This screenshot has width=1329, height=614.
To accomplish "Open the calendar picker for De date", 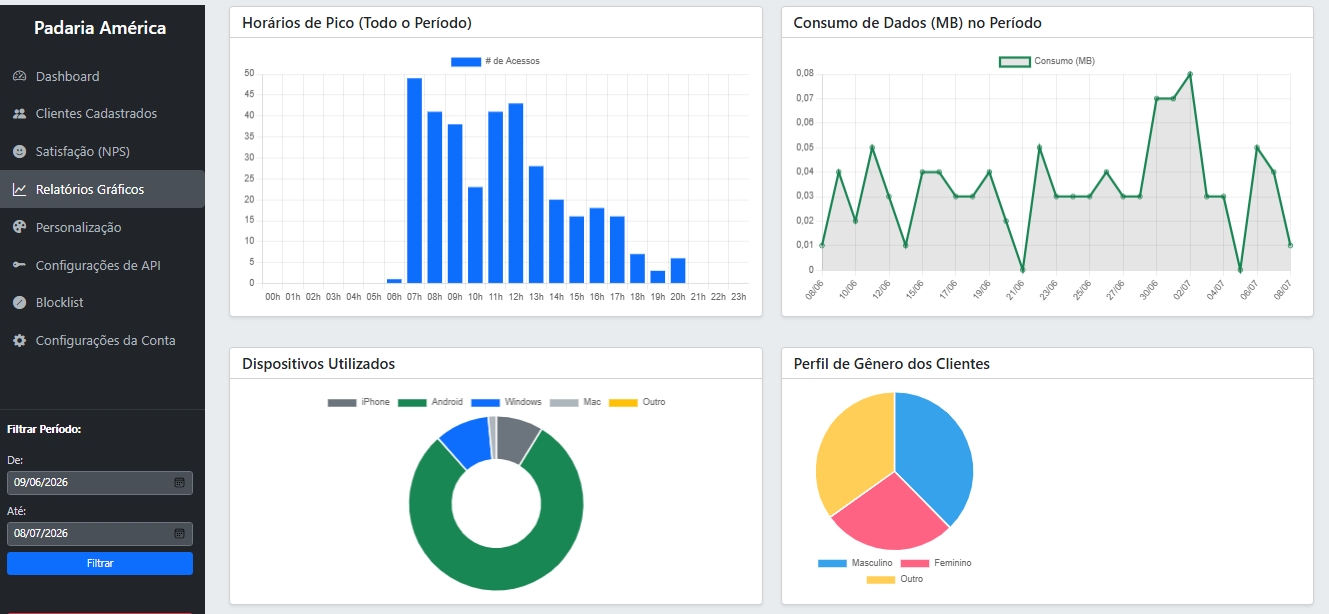I will (179, 482).
